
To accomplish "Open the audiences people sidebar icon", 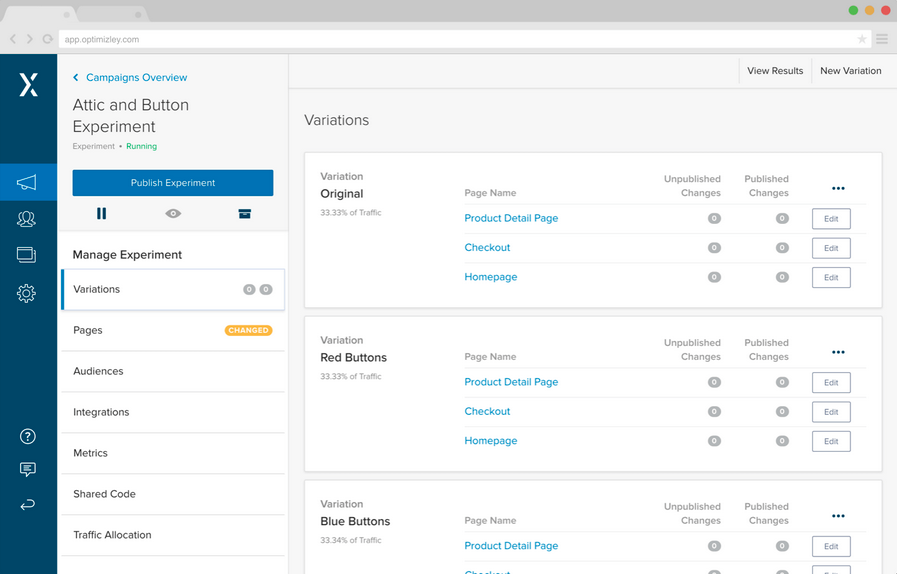I will click(x=26, y=219).
